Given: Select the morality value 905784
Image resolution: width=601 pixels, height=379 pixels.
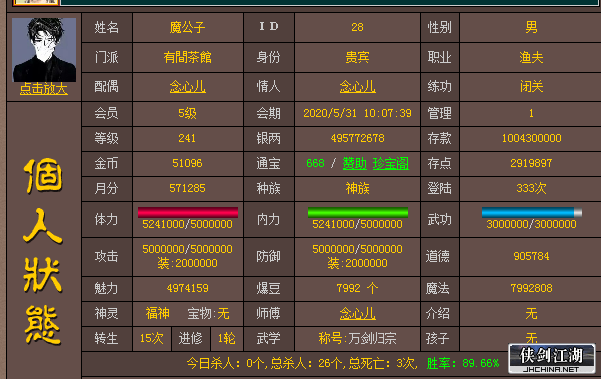Looking at the screenshot, I should (x=531, y=256).
